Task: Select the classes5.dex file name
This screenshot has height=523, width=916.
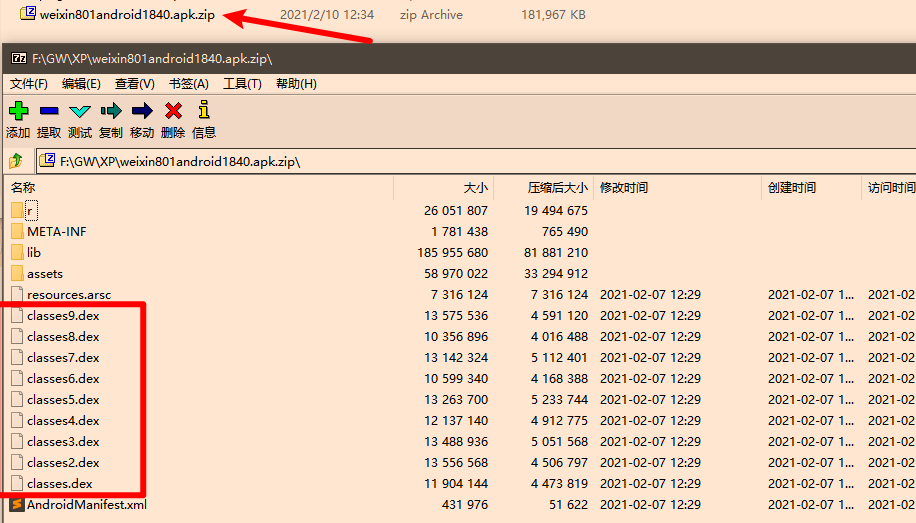Action: click(x=63, y=400)
